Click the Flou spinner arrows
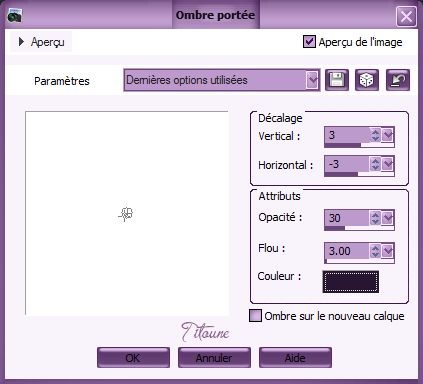The width and height of the screenshot is (423, 384). point(375,251)
